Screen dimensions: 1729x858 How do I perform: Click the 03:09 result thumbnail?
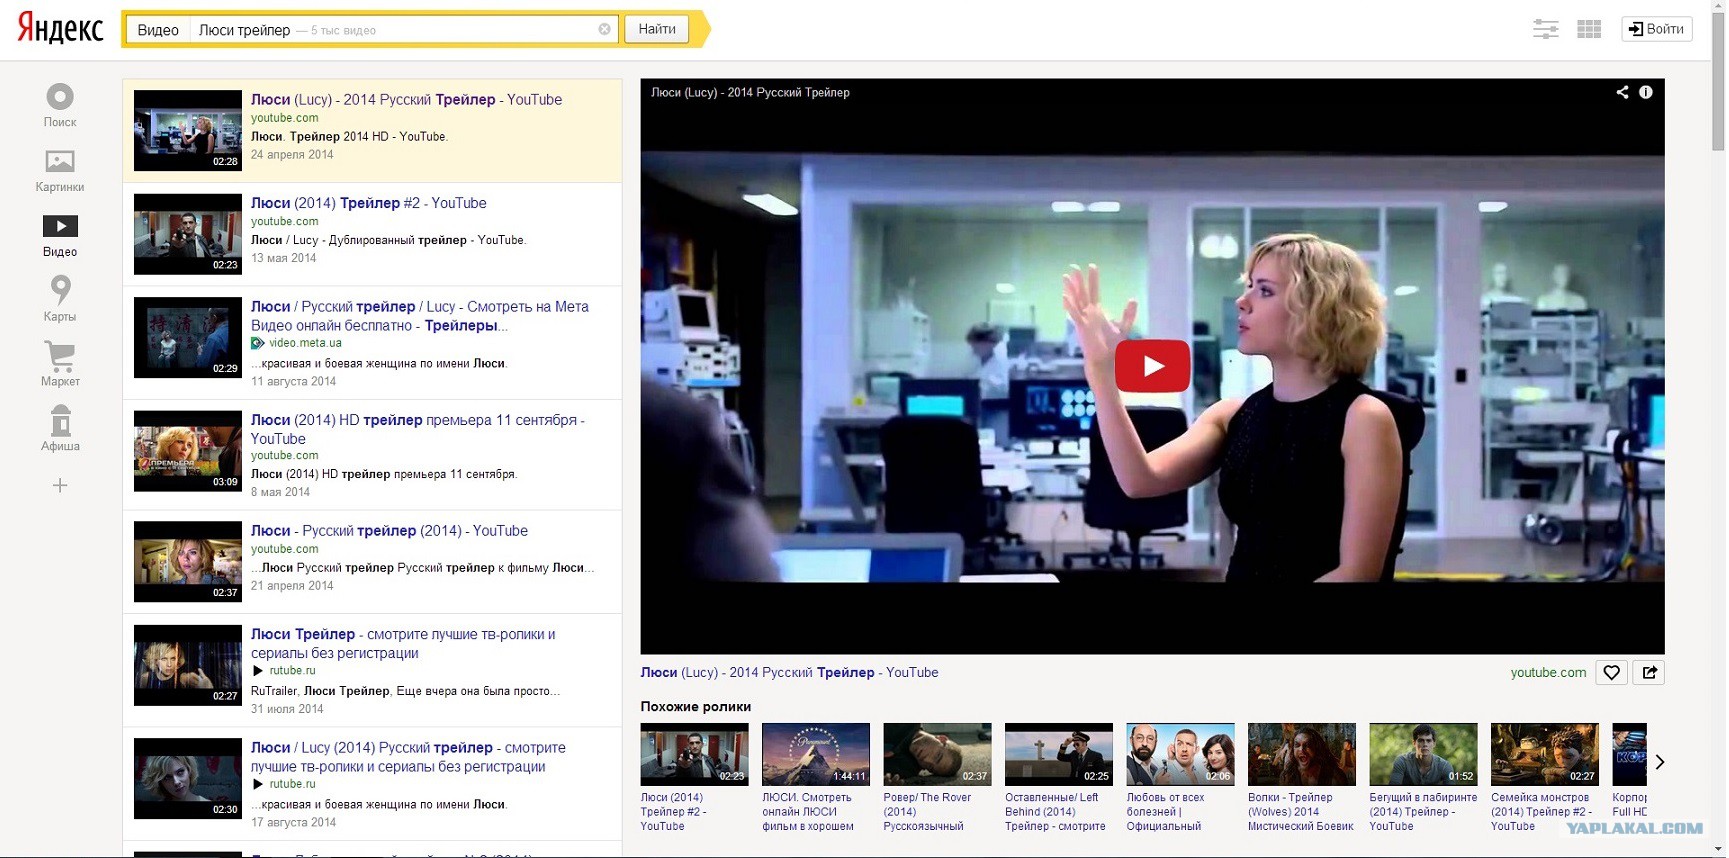tap(188, 451)
